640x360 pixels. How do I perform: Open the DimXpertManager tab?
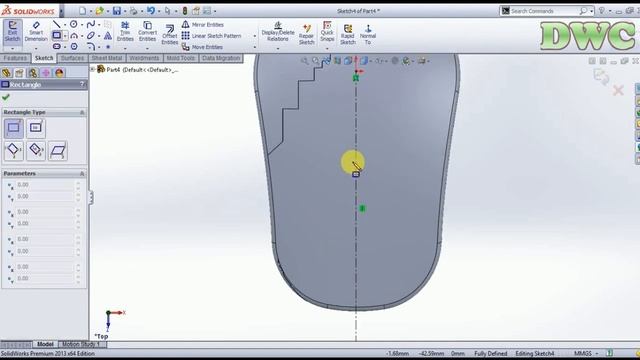tap(46, 73)
